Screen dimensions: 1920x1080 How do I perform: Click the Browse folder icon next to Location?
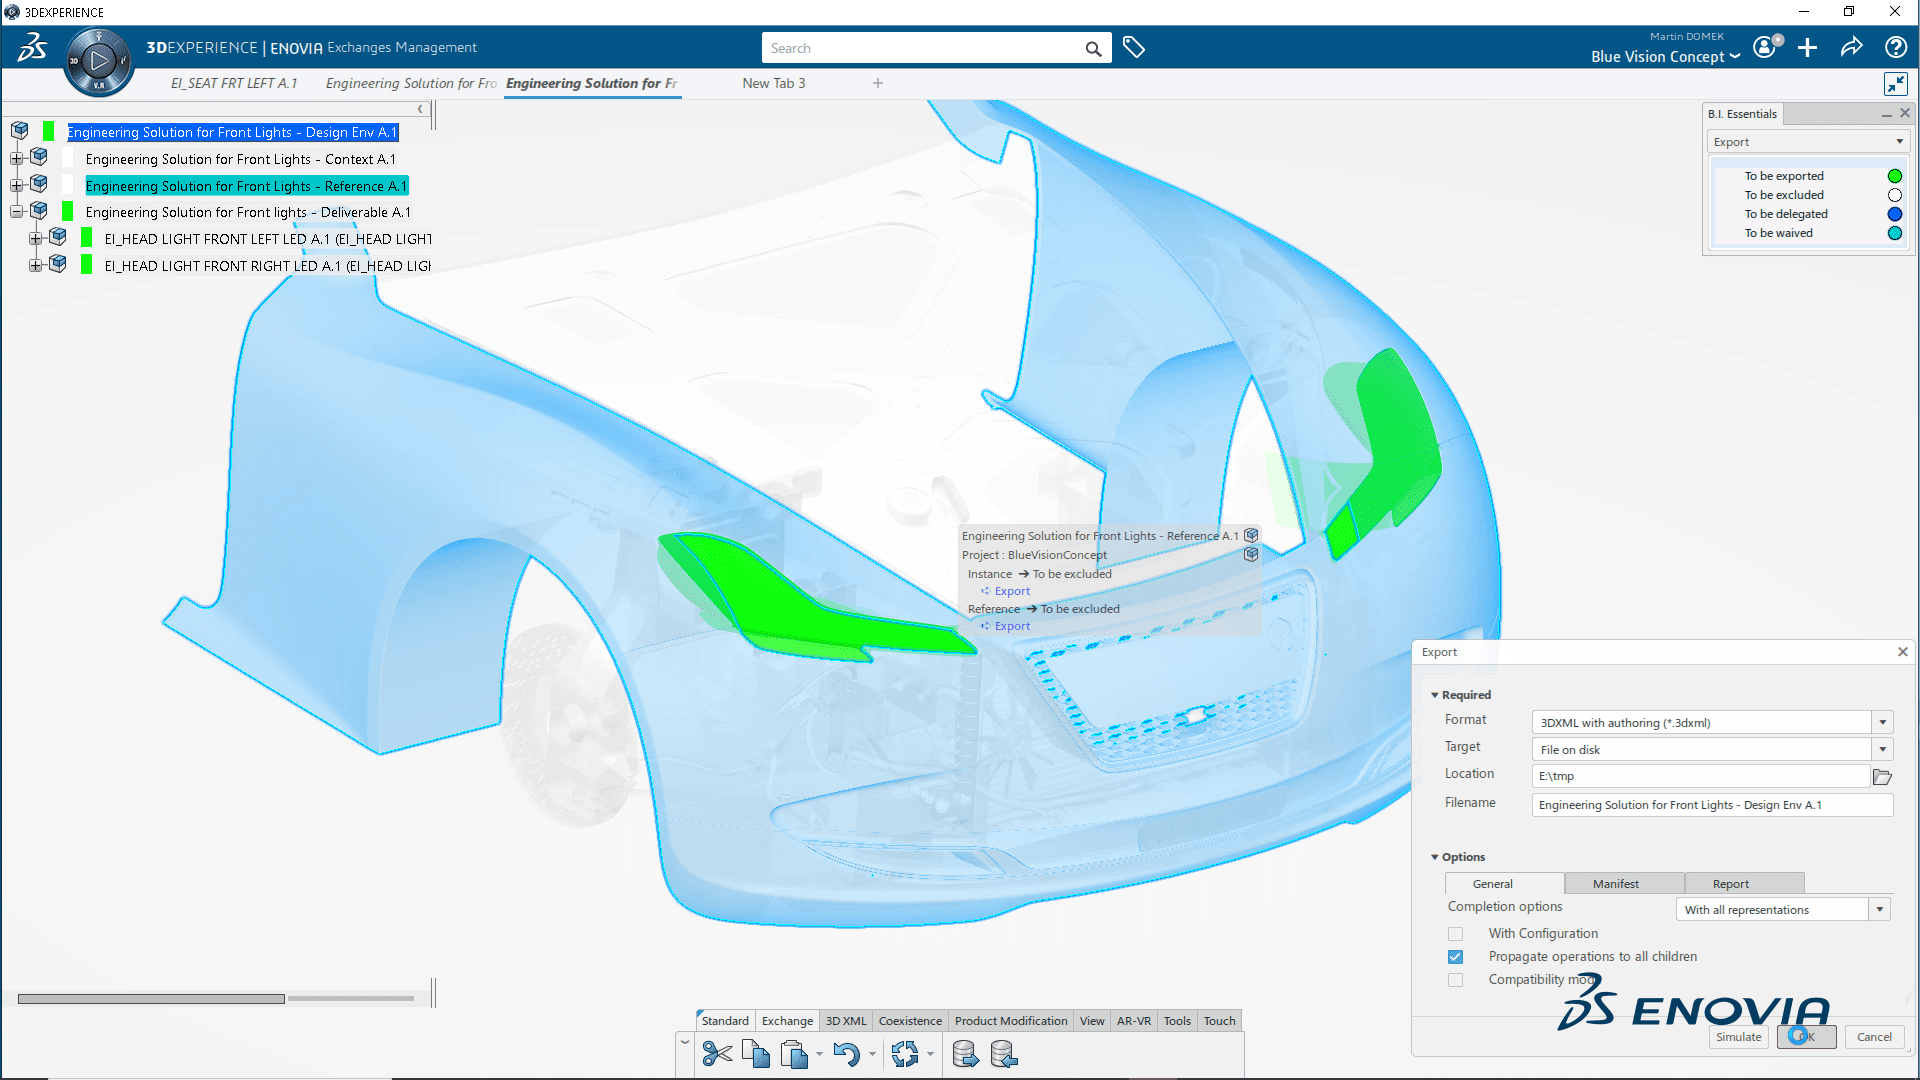click(1882, 777)
